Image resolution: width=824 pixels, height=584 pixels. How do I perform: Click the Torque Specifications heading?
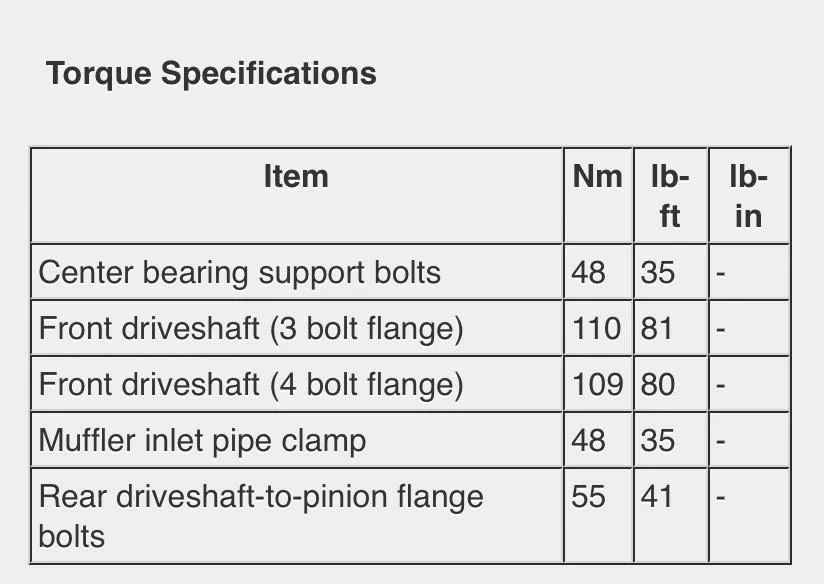(211, 74)
